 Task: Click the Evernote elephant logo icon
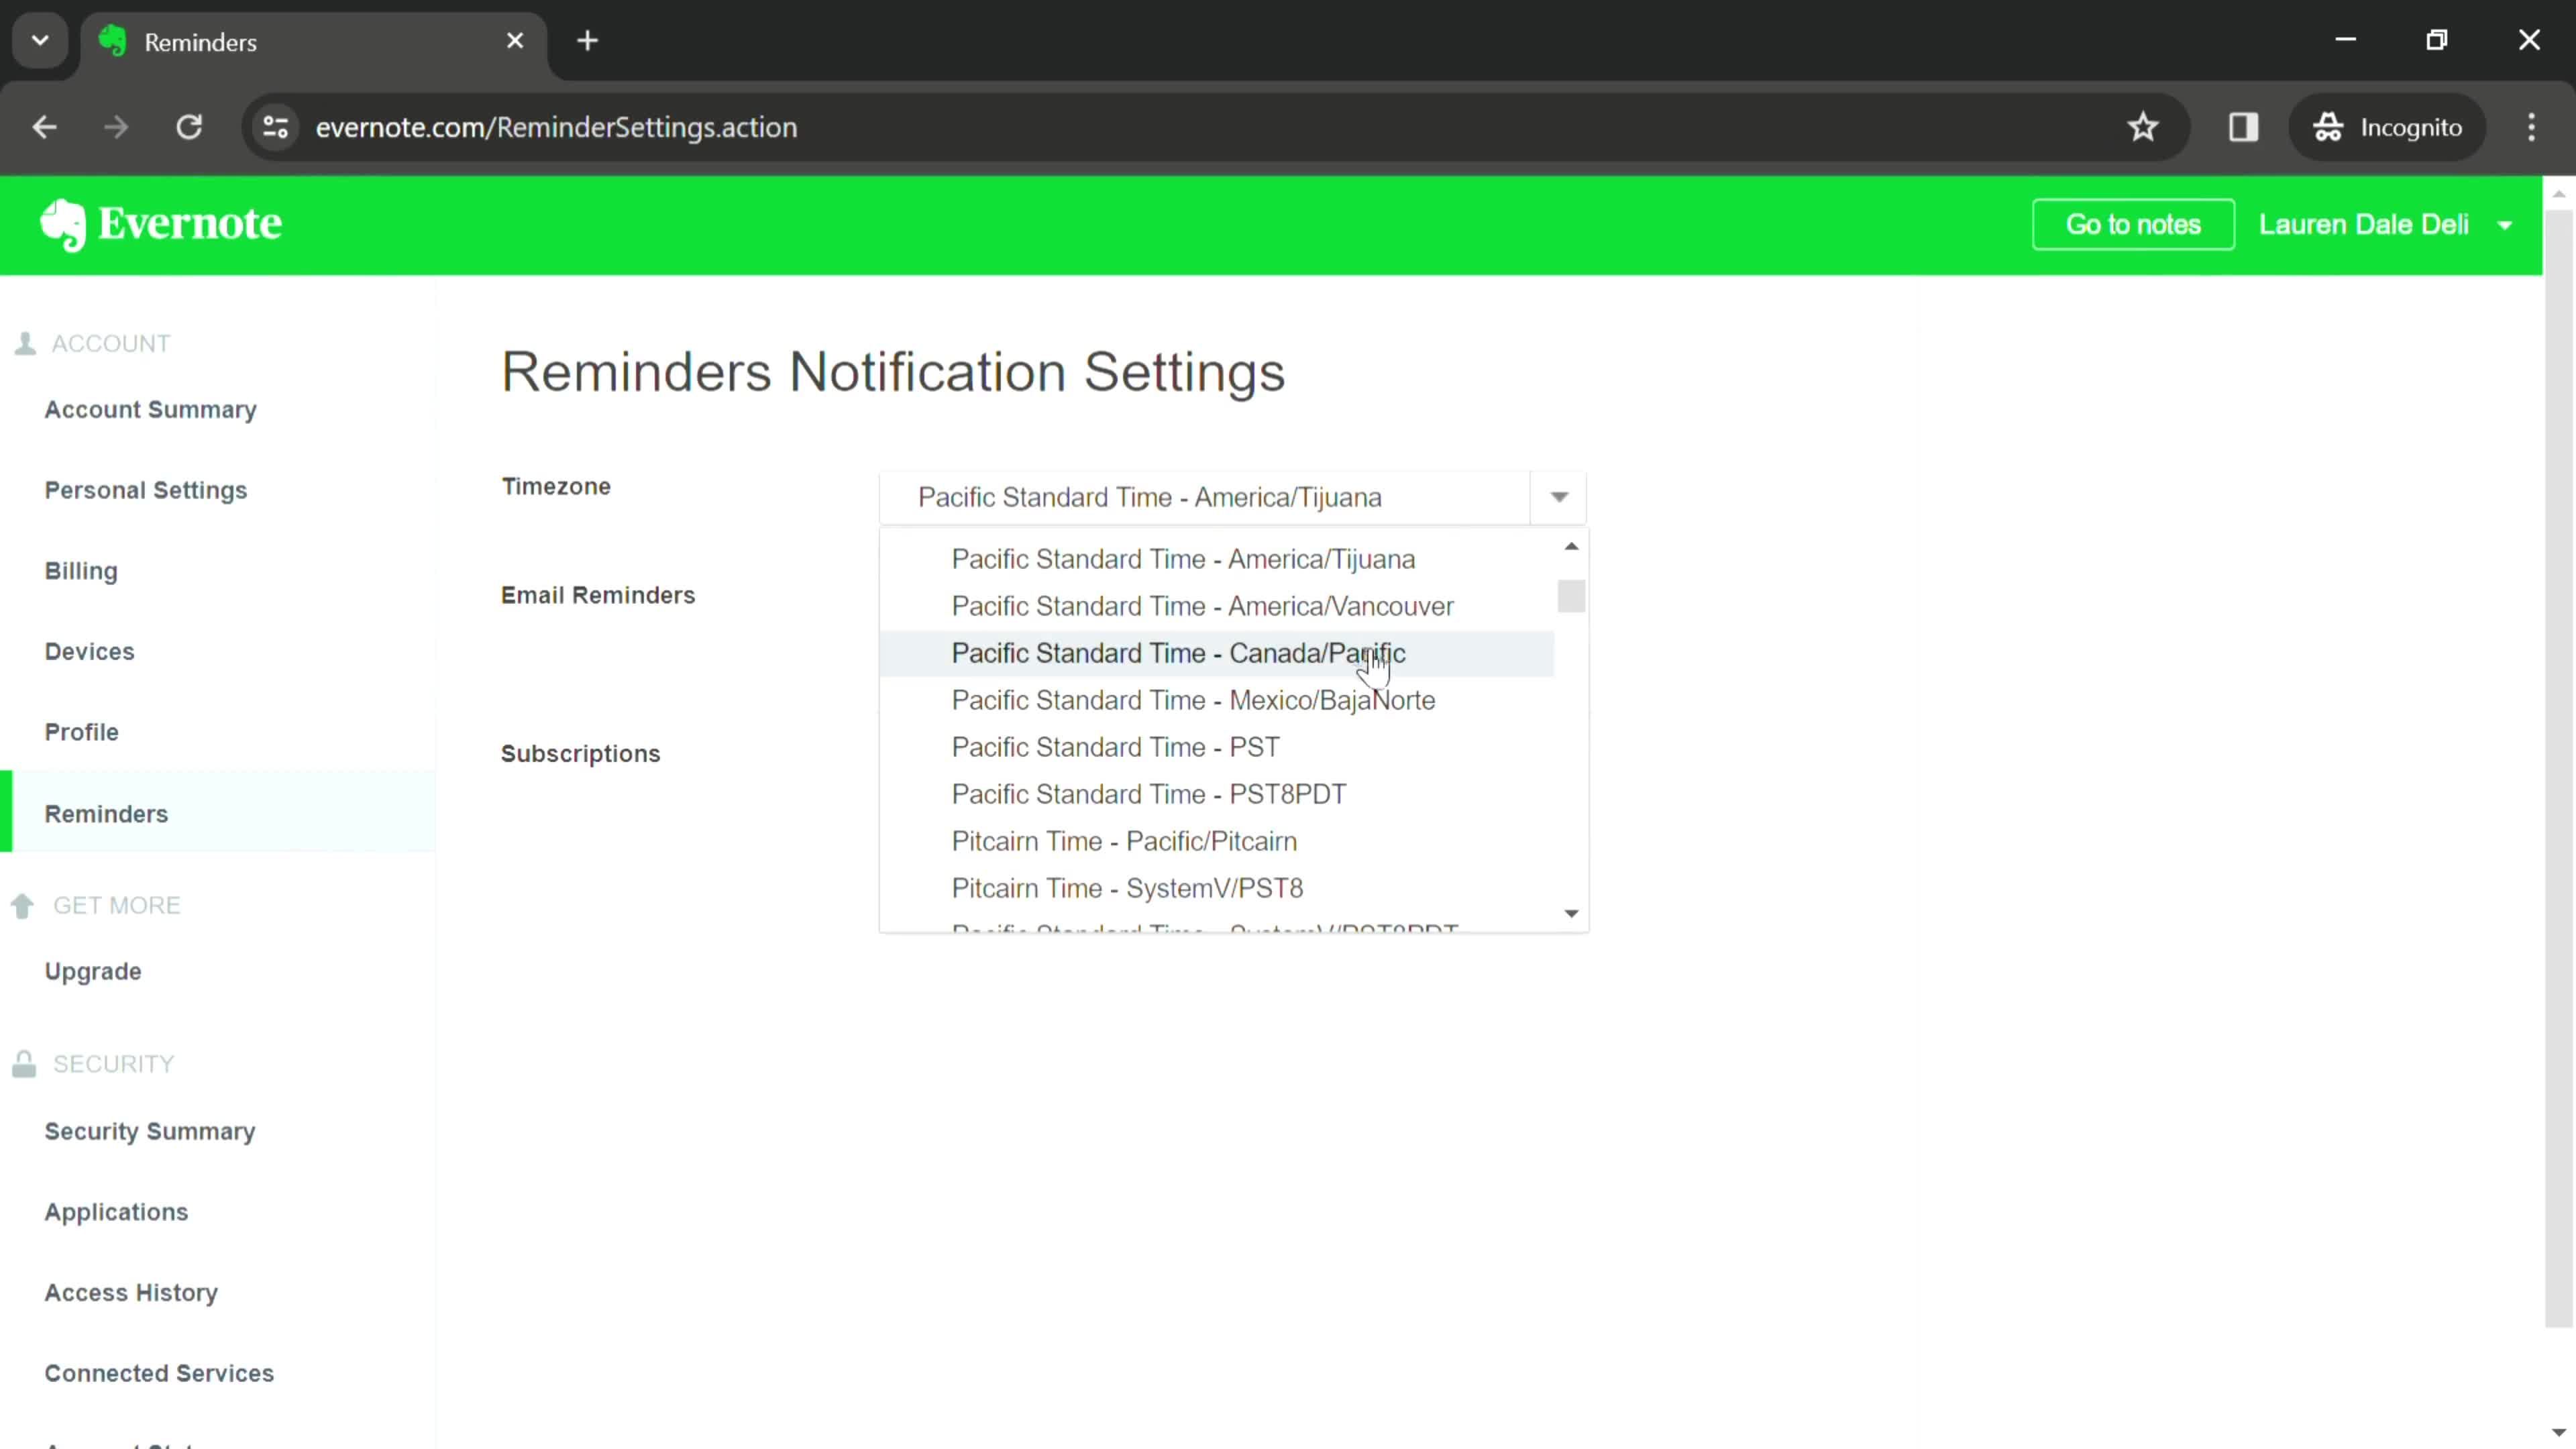tap(62, 225)
